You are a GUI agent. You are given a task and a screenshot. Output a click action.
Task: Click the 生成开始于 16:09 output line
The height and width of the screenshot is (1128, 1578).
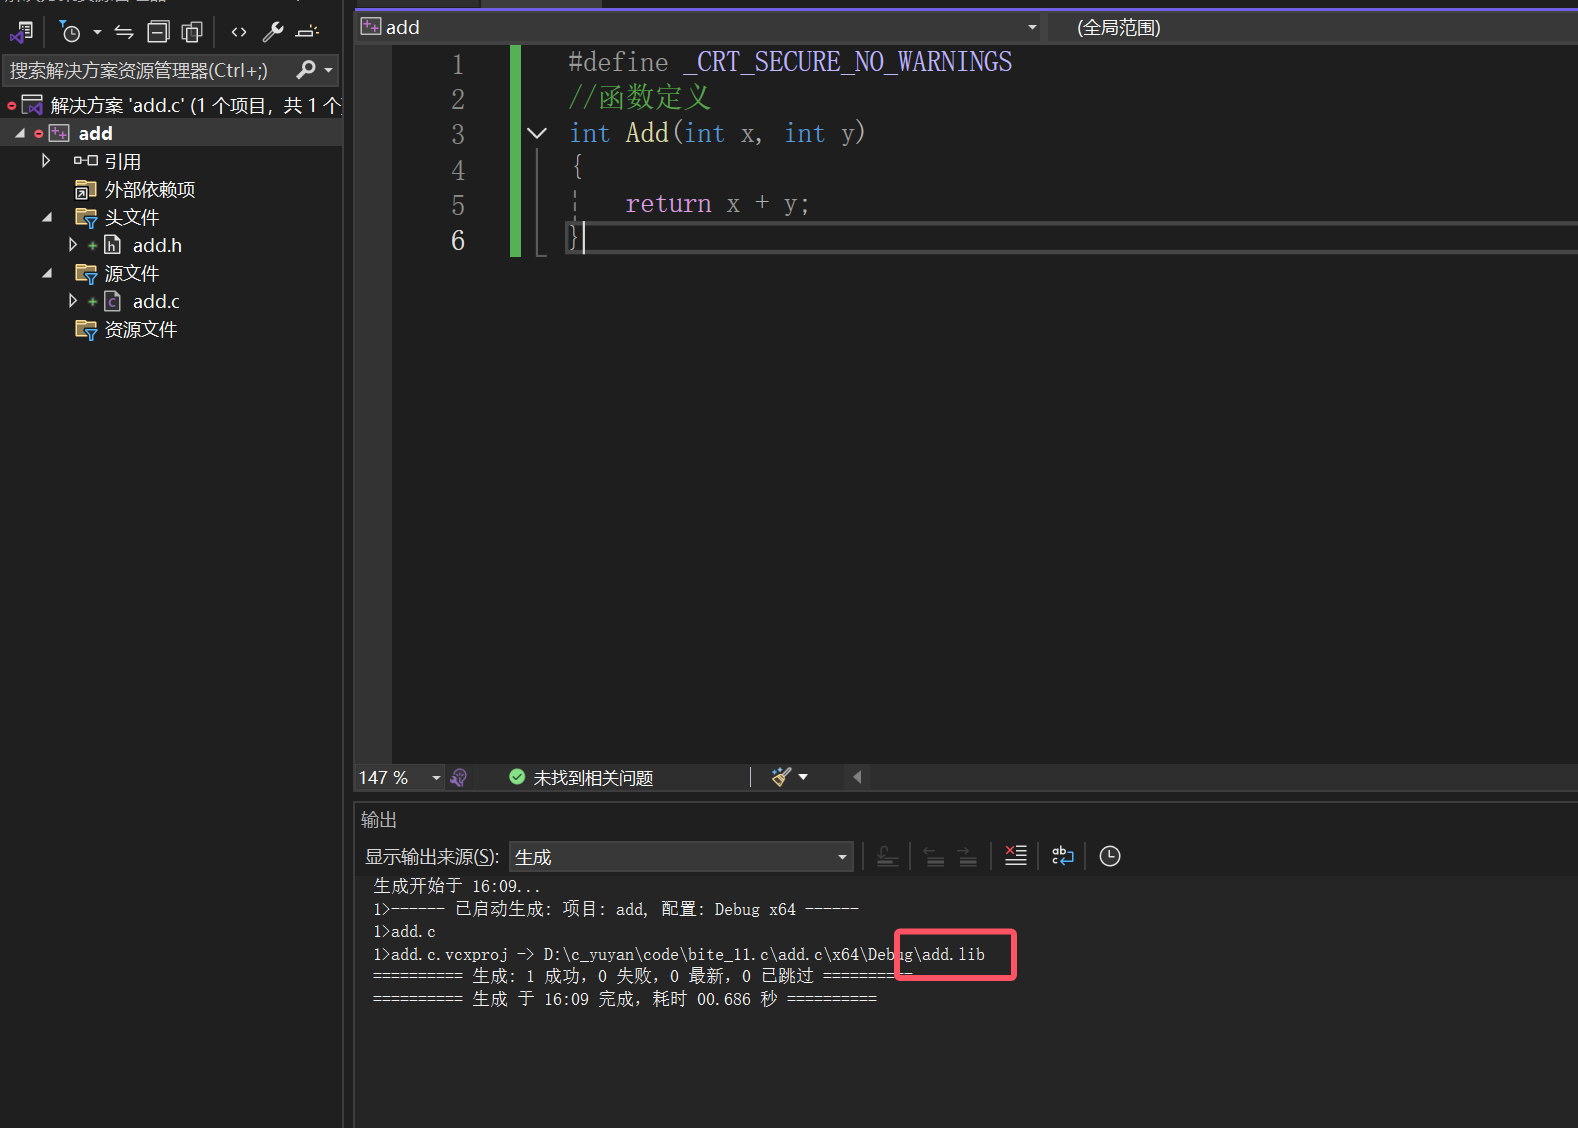click(457, 886)
